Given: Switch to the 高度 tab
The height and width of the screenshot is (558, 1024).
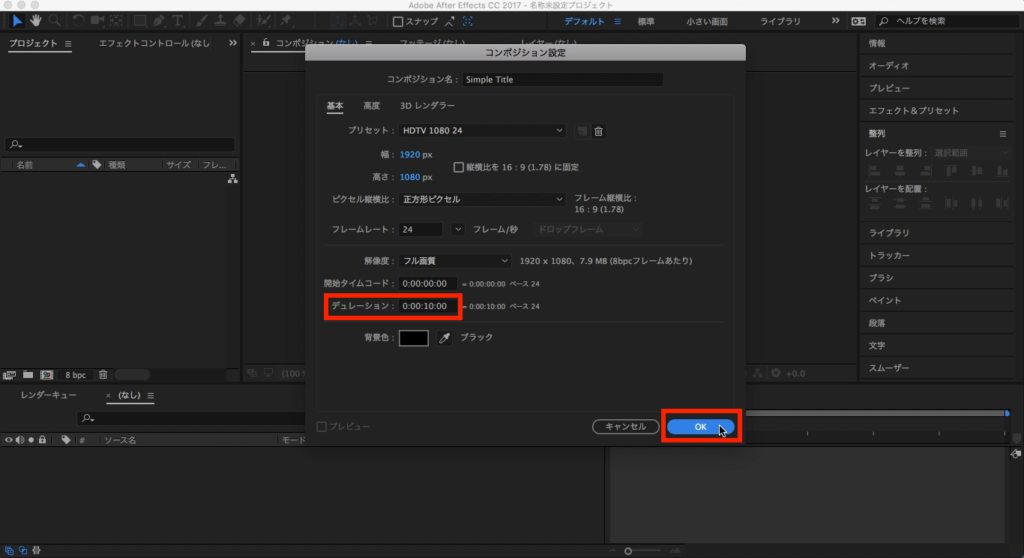Looking at the screenshot, I should coord(372,106).
